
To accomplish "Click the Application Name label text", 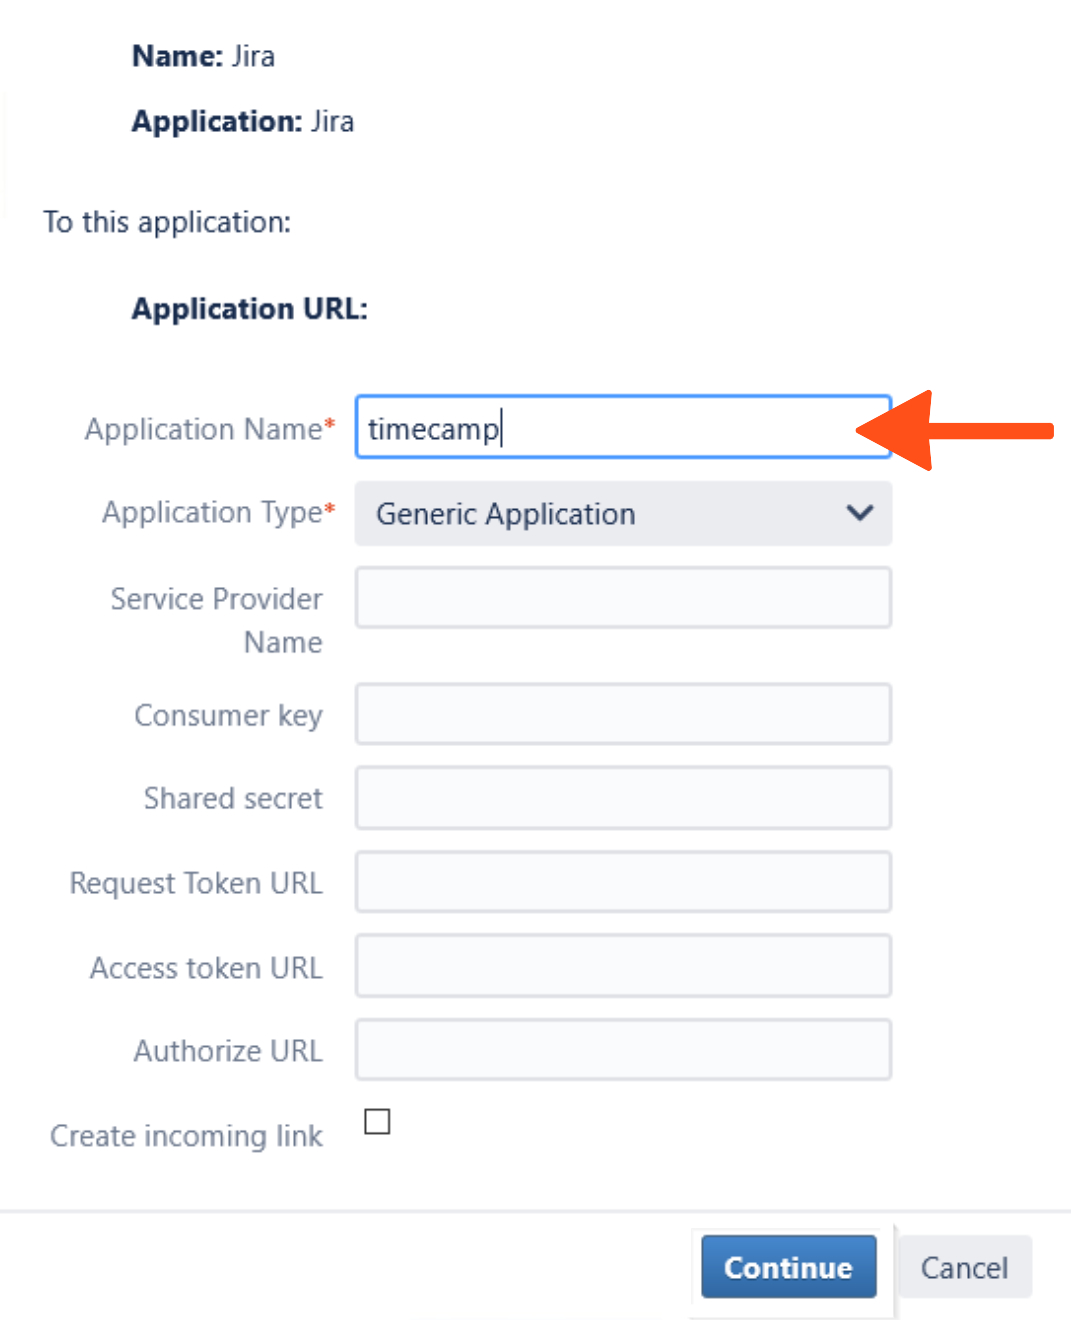I will [x=204, y=429].
